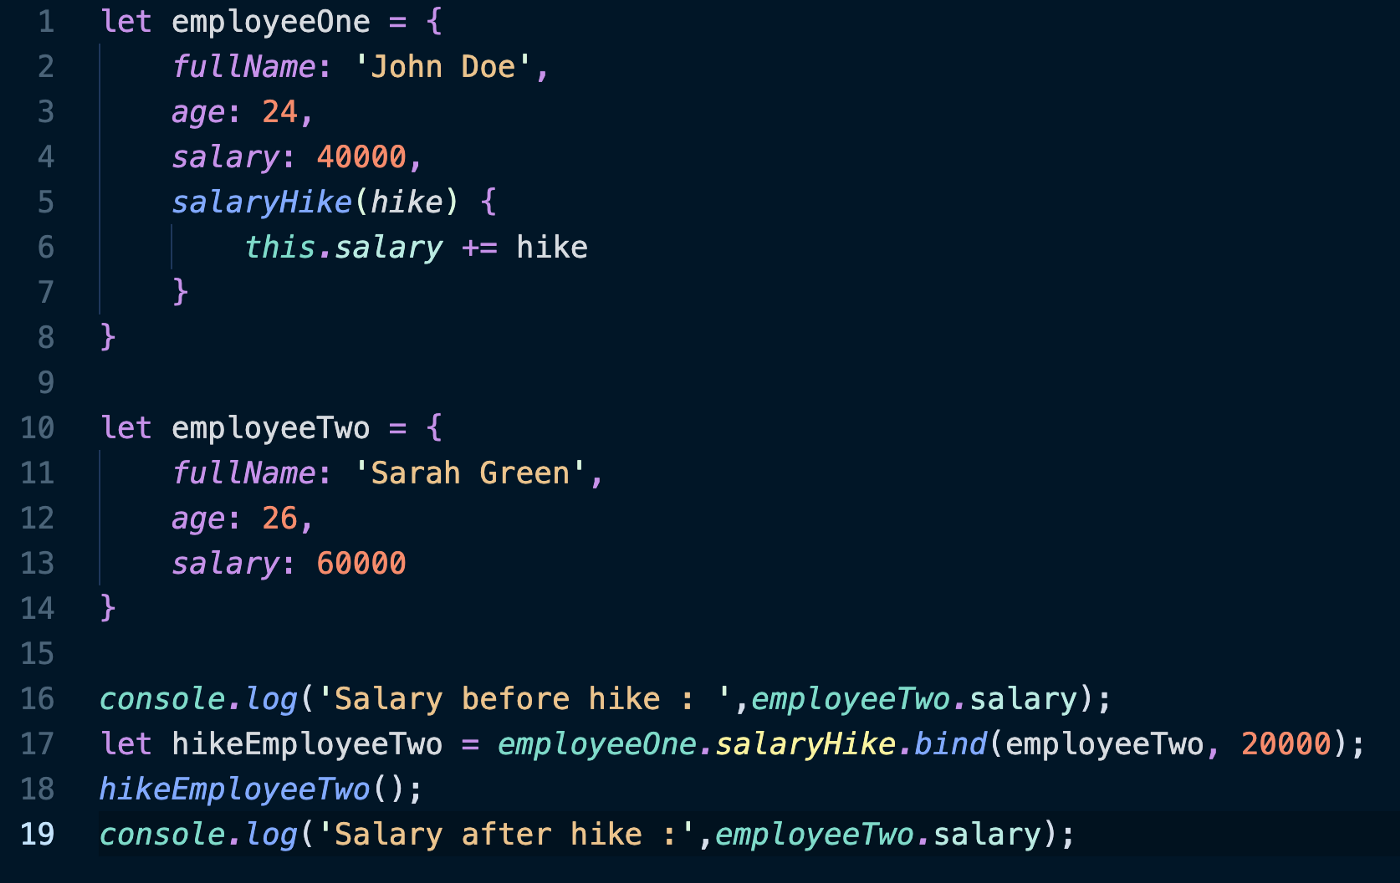Click the 'John Doe' string value
The image size is (1400, 883).
(x=443, y=67)
